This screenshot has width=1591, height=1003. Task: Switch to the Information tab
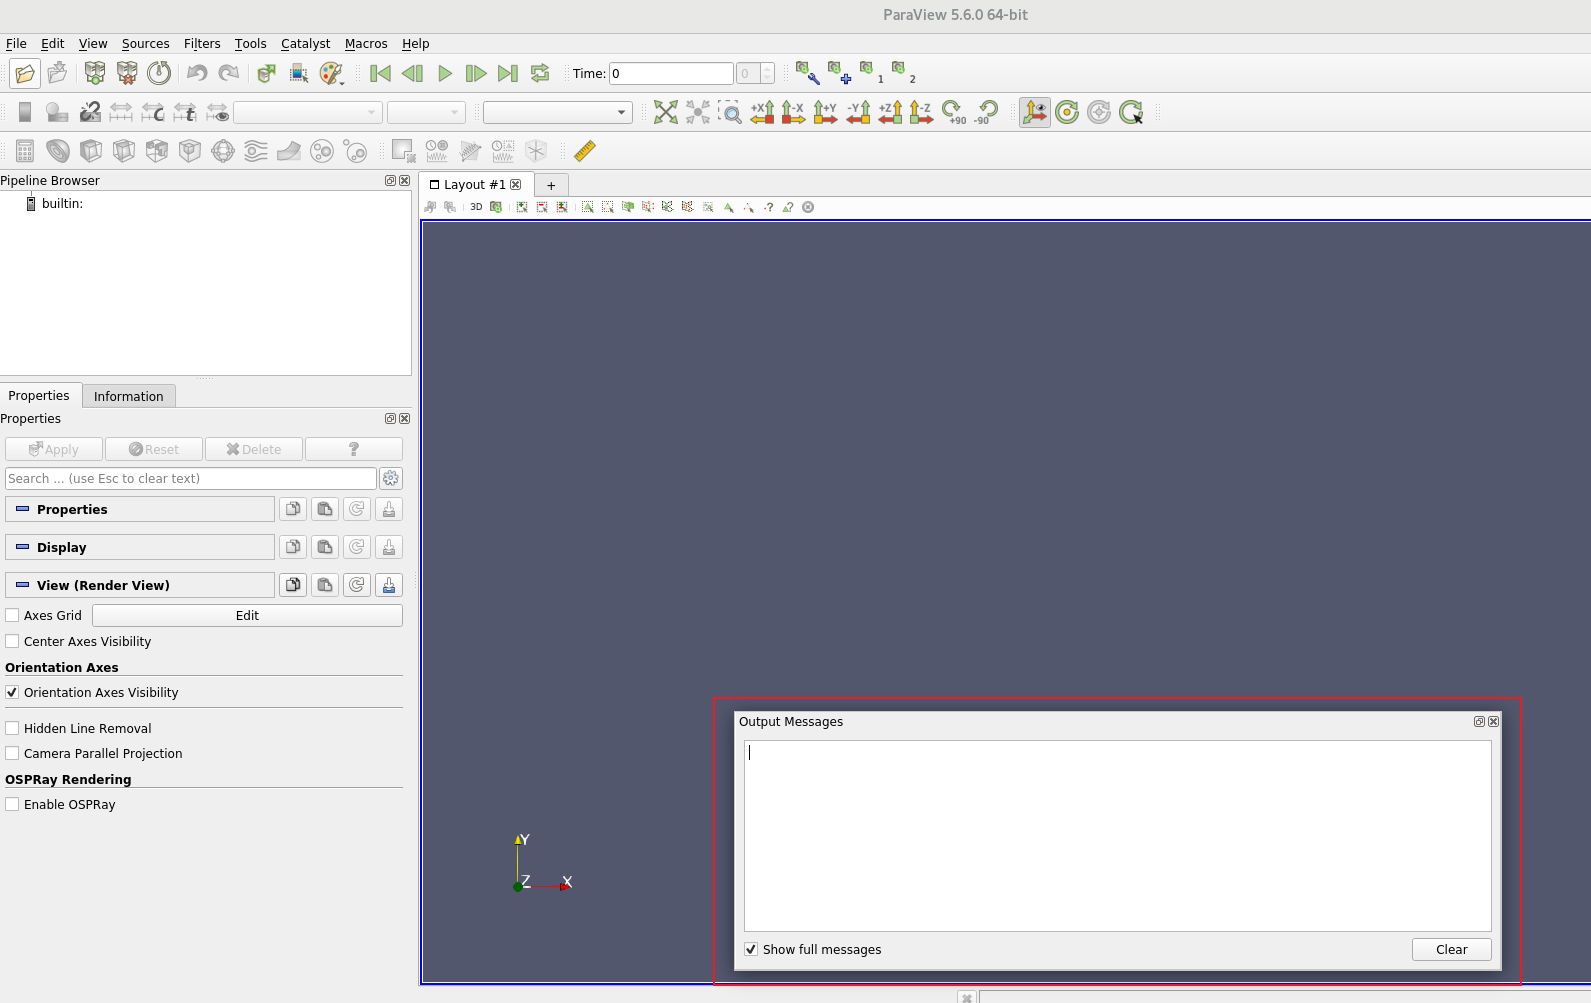click(x=129, y=396)
